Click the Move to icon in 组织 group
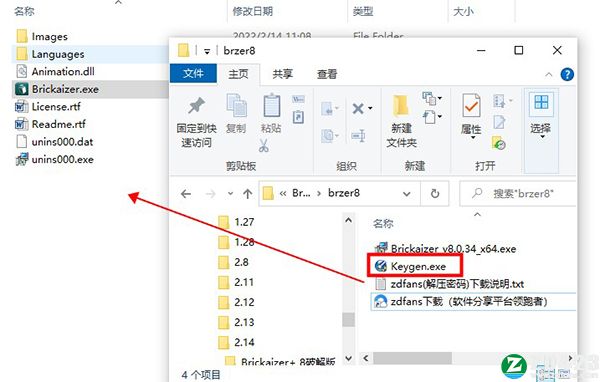Viewport: 600px width, 382px height. pos(328,109)
